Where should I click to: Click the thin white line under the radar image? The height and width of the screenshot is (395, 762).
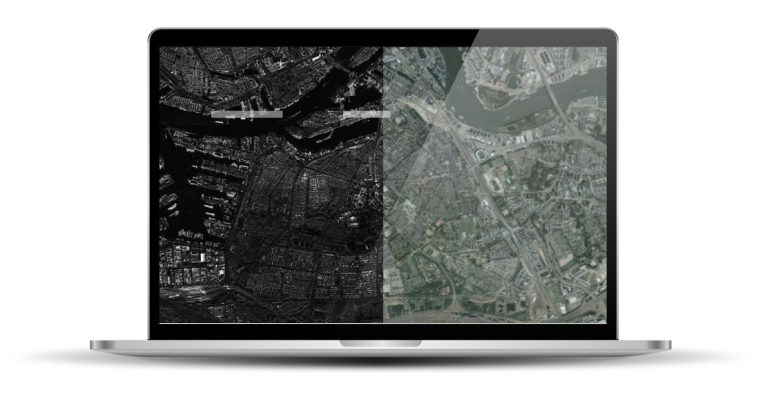tap(271, 323)
